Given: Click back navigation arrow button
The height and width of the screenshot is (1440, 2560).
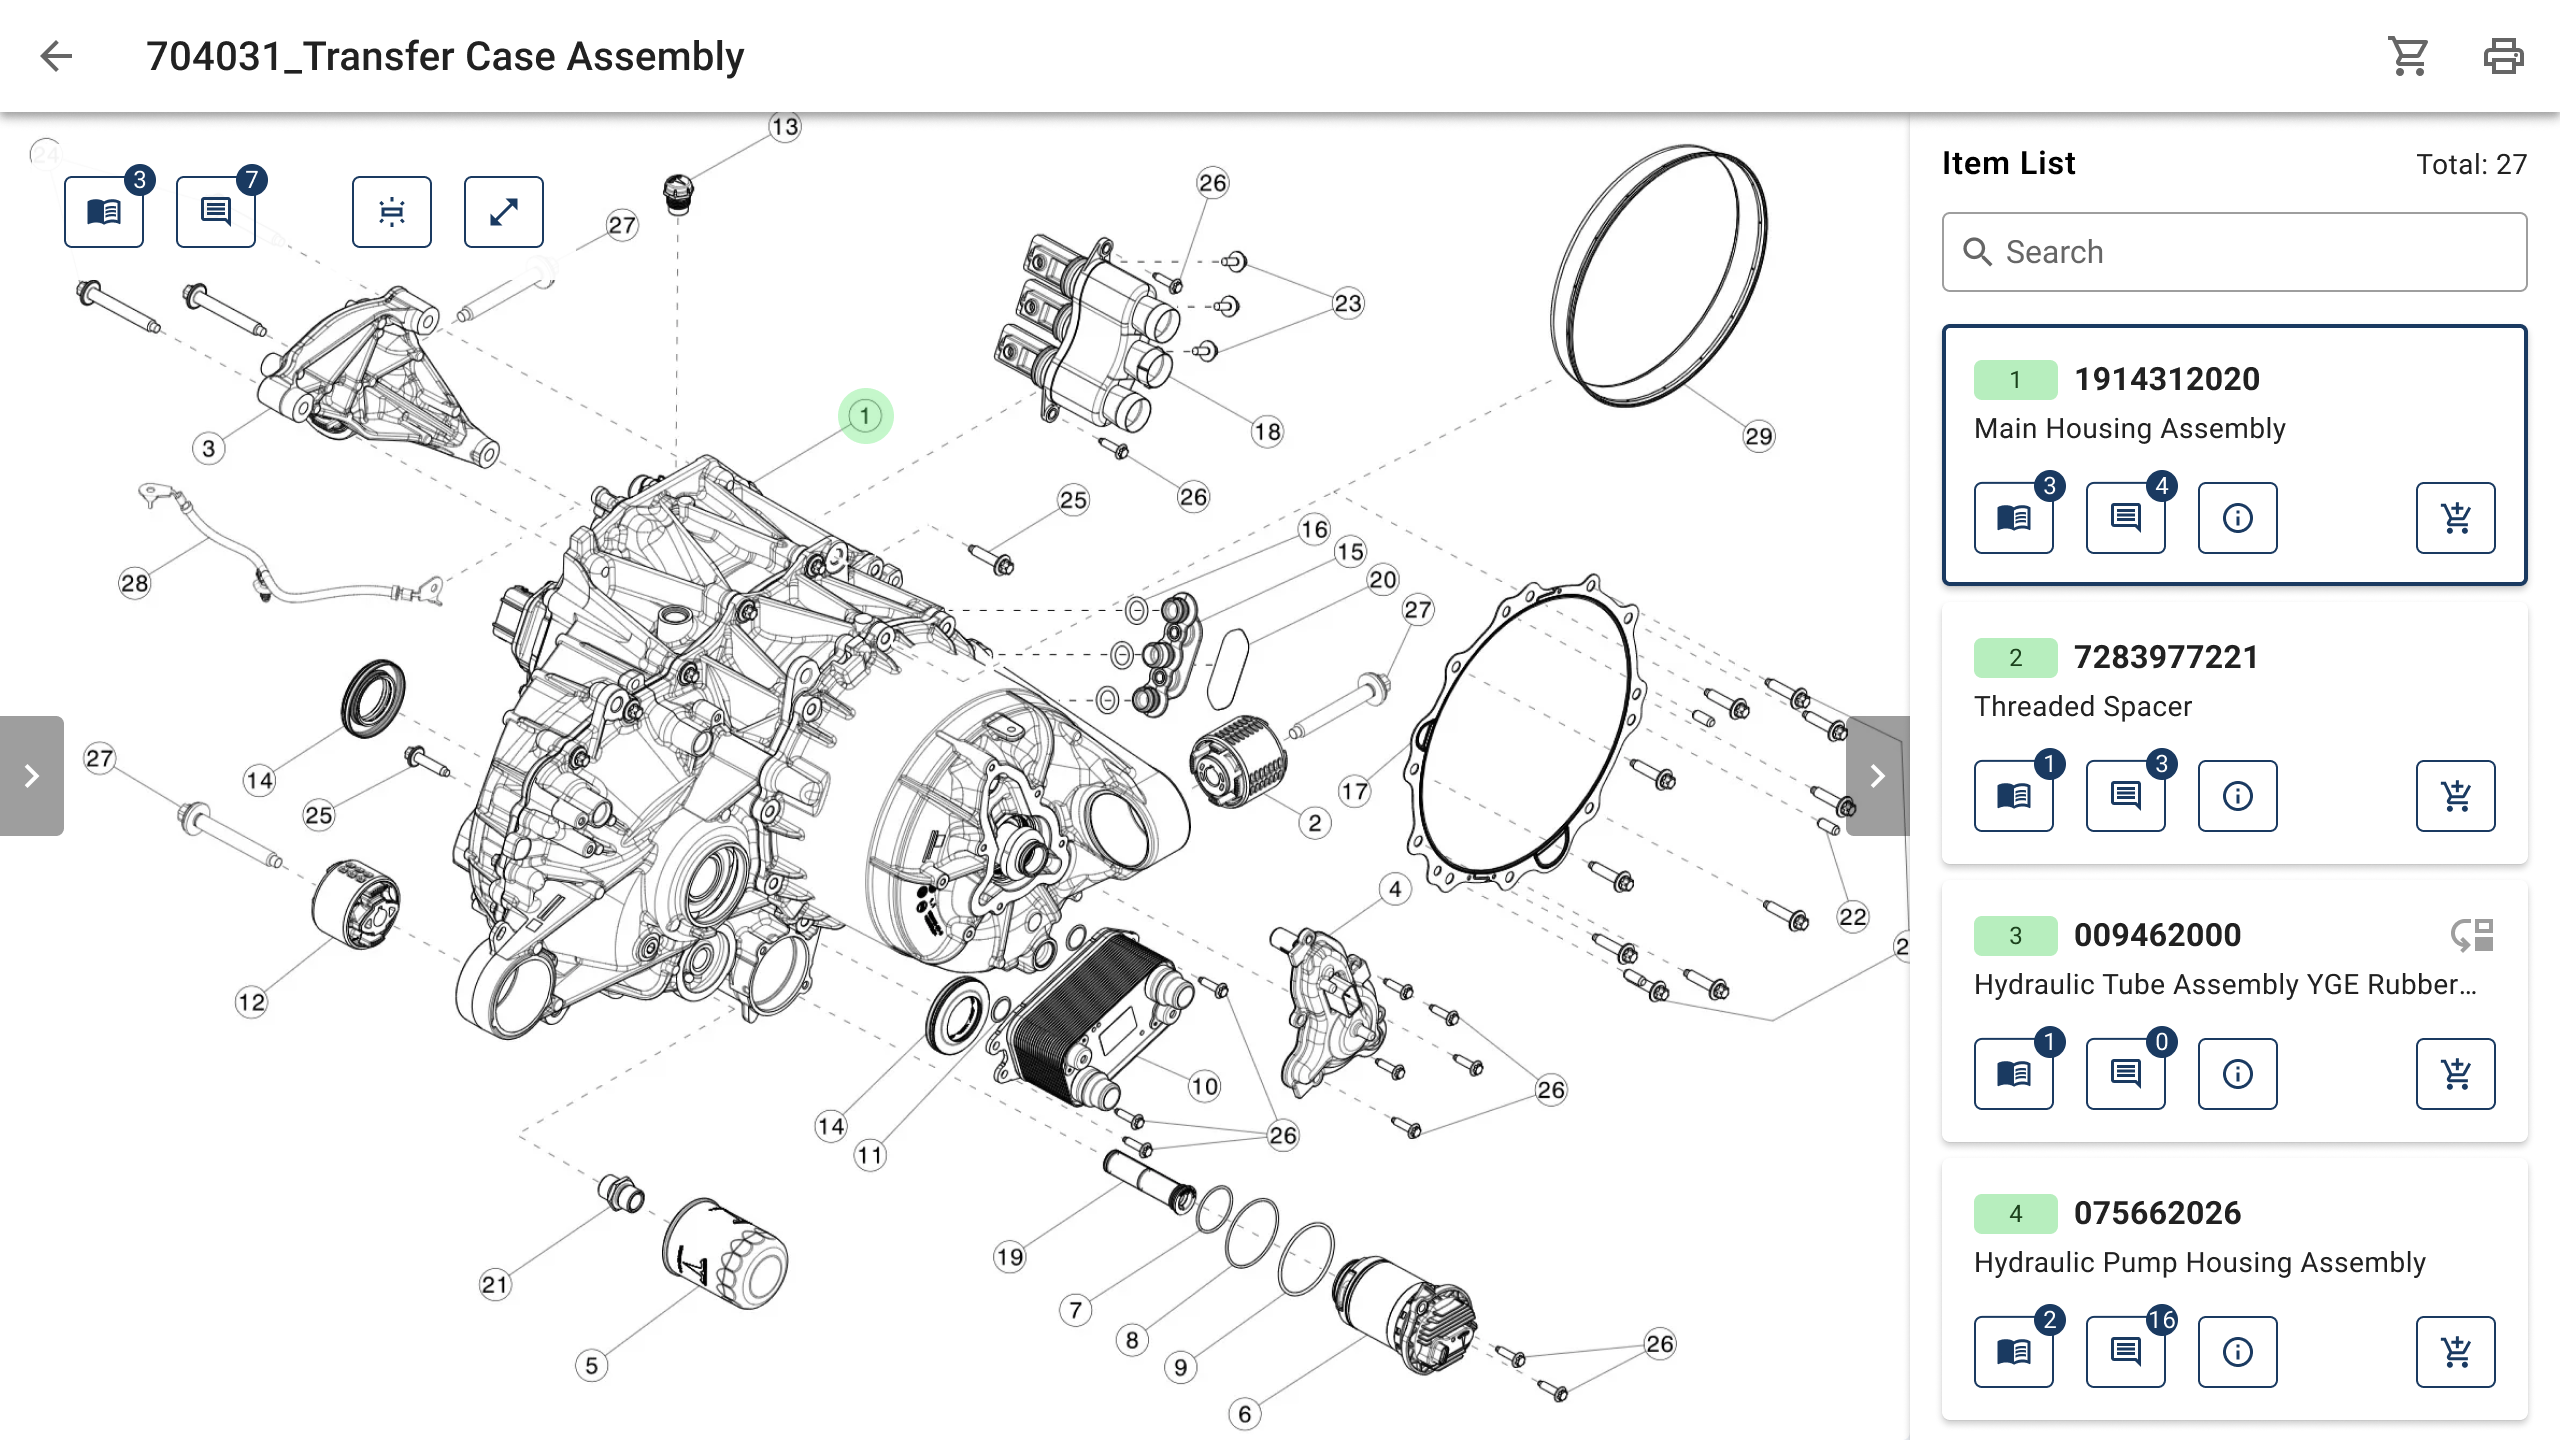Looking at the screenshot, I should 56,56.
